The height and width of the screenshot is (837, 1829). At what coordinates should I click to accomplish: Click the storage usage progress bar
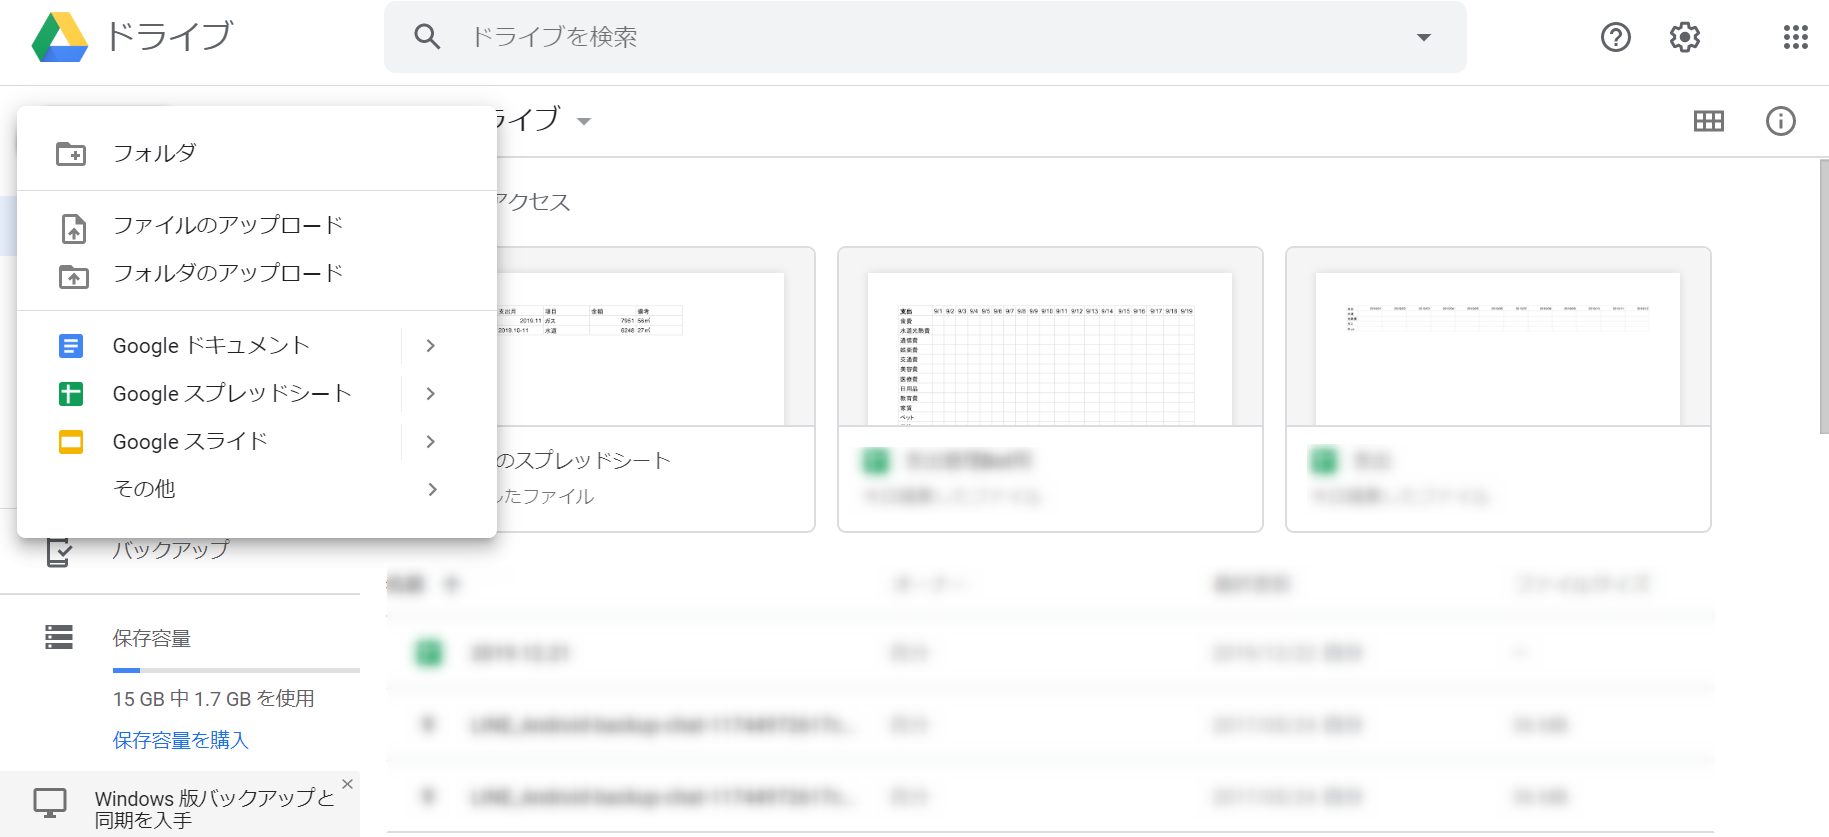click(x=236, y=670)
